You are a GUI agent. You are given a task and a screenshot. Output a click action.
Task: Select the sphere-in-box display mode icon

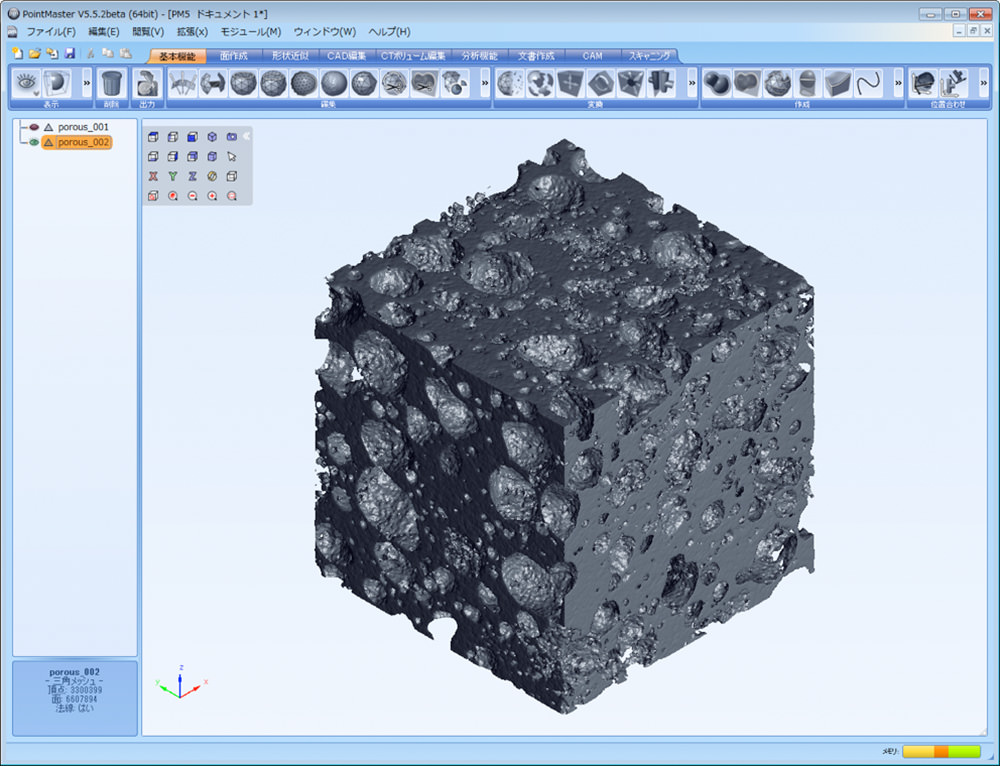point(57,84)
